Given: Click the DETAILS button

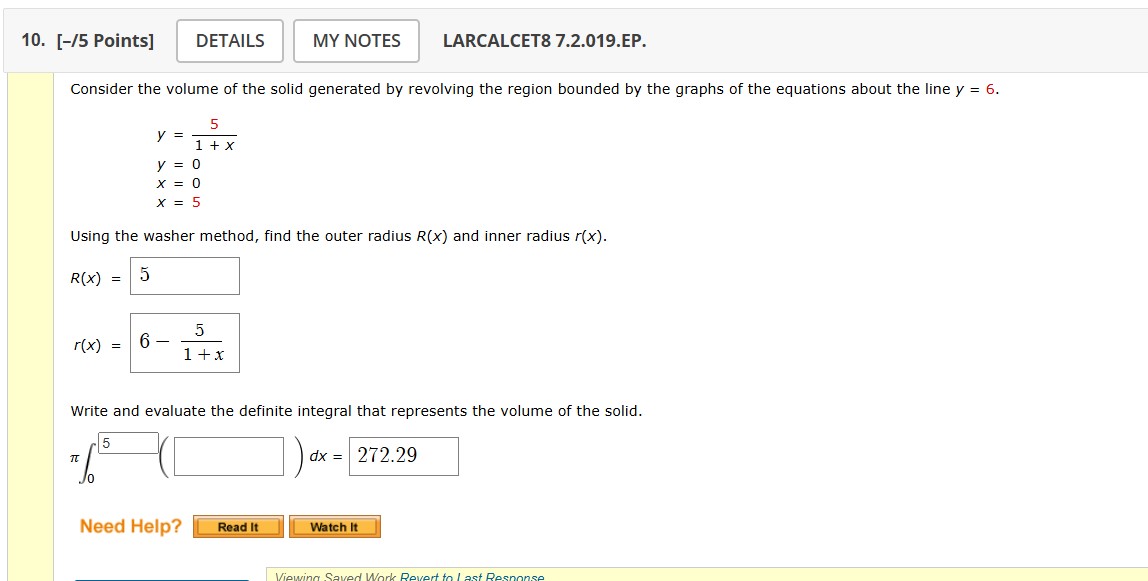Looking at the screenshot, I should click(x=229, y=40).
